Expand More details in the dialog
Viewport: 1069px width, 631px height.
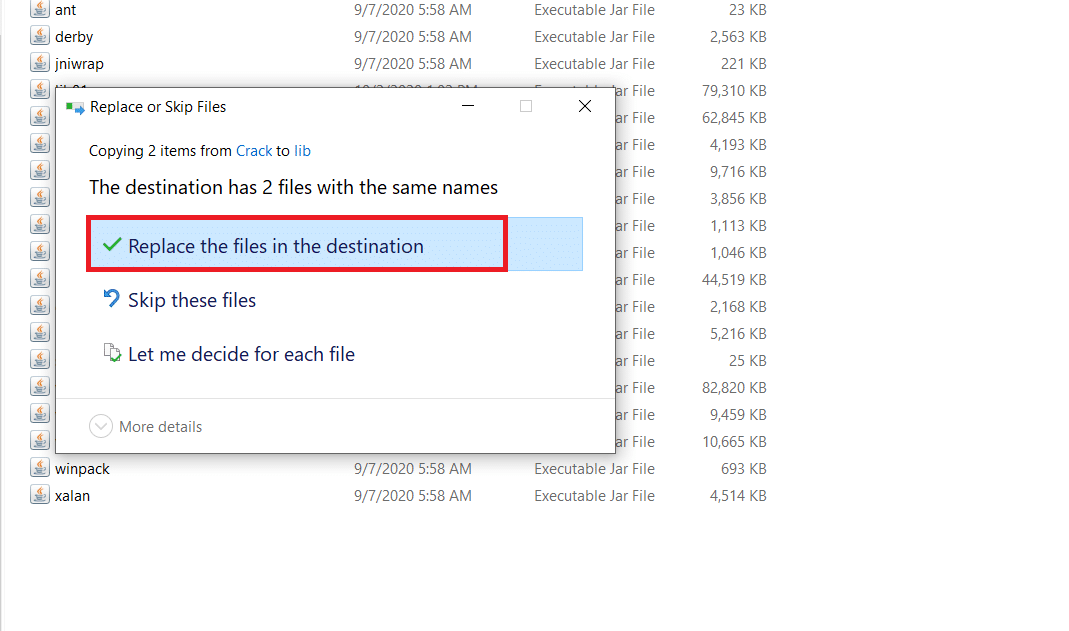coord(146,427)
